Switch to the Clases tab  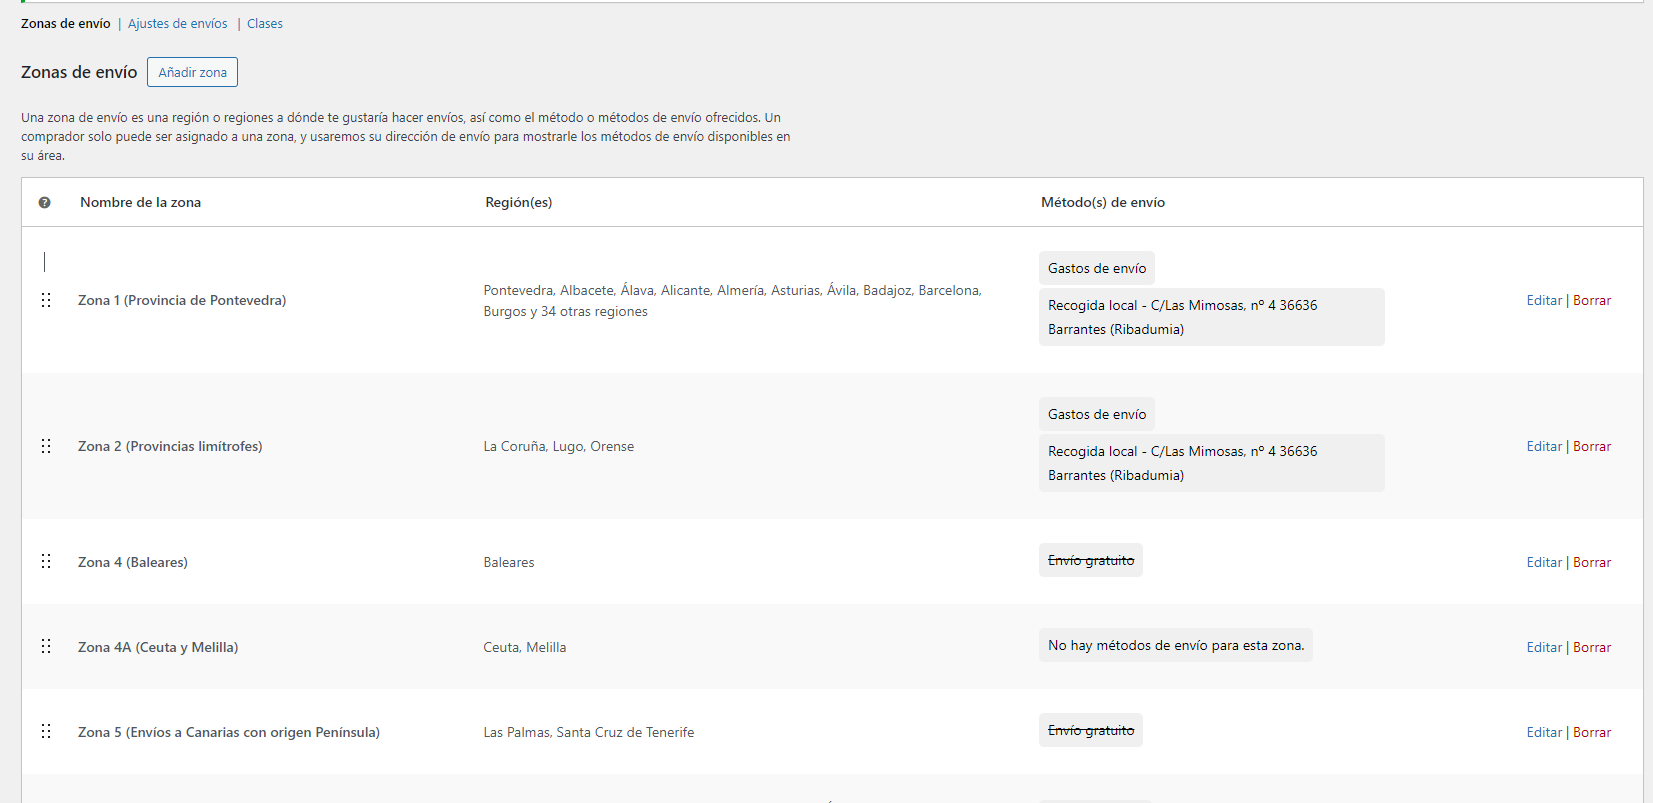[265, 24]
